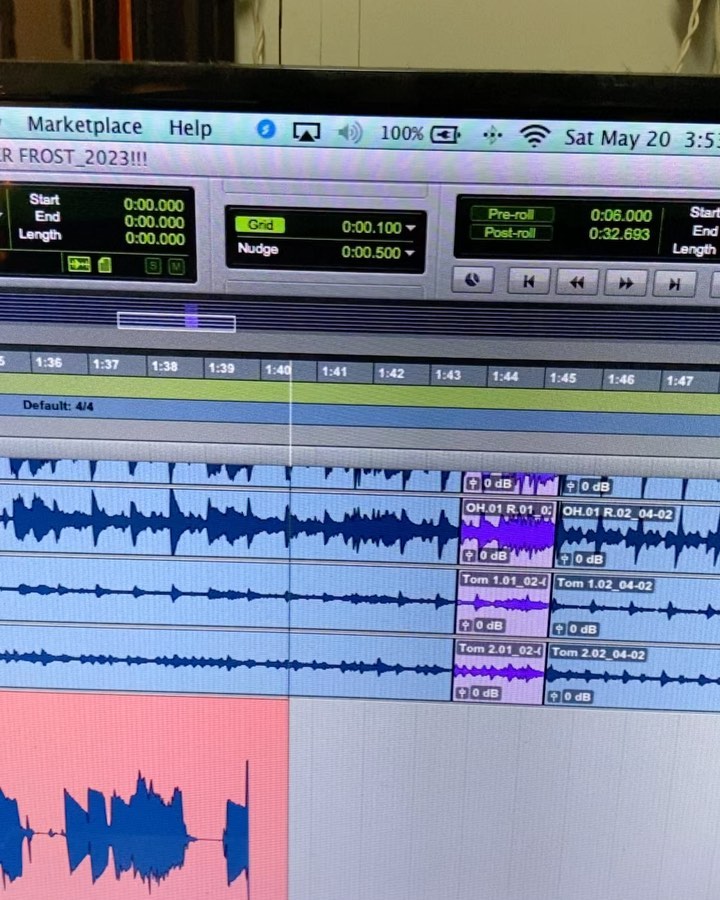Click the 1:40 mark on timeline ruler

278,370
